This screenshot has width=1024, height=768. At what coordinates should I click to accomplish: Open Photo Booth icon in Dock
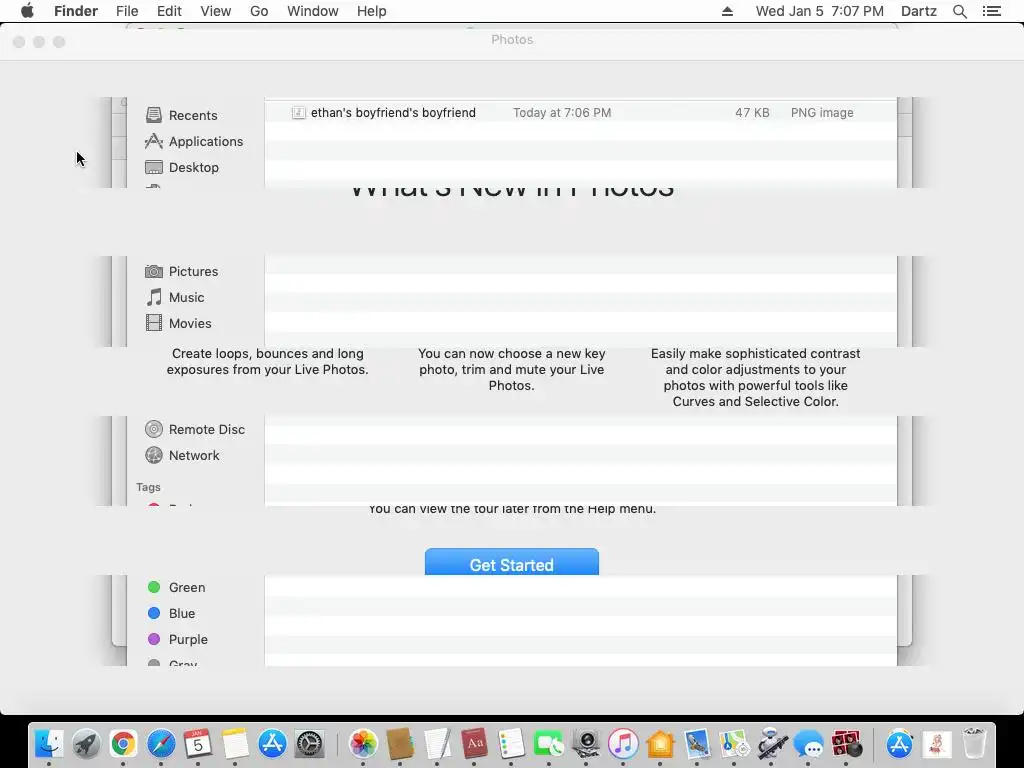[846, 743]
